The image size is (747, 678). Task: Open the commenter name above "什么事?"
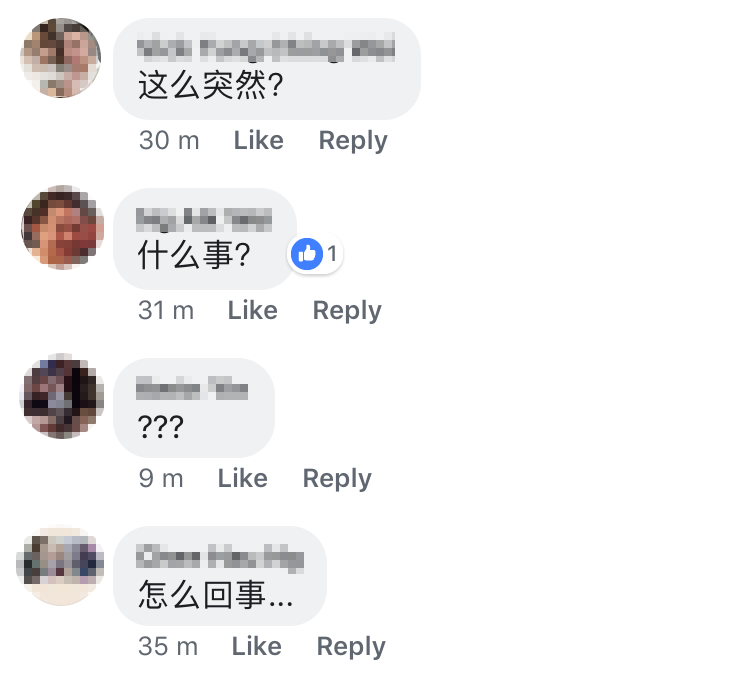(x=204, y=220)
